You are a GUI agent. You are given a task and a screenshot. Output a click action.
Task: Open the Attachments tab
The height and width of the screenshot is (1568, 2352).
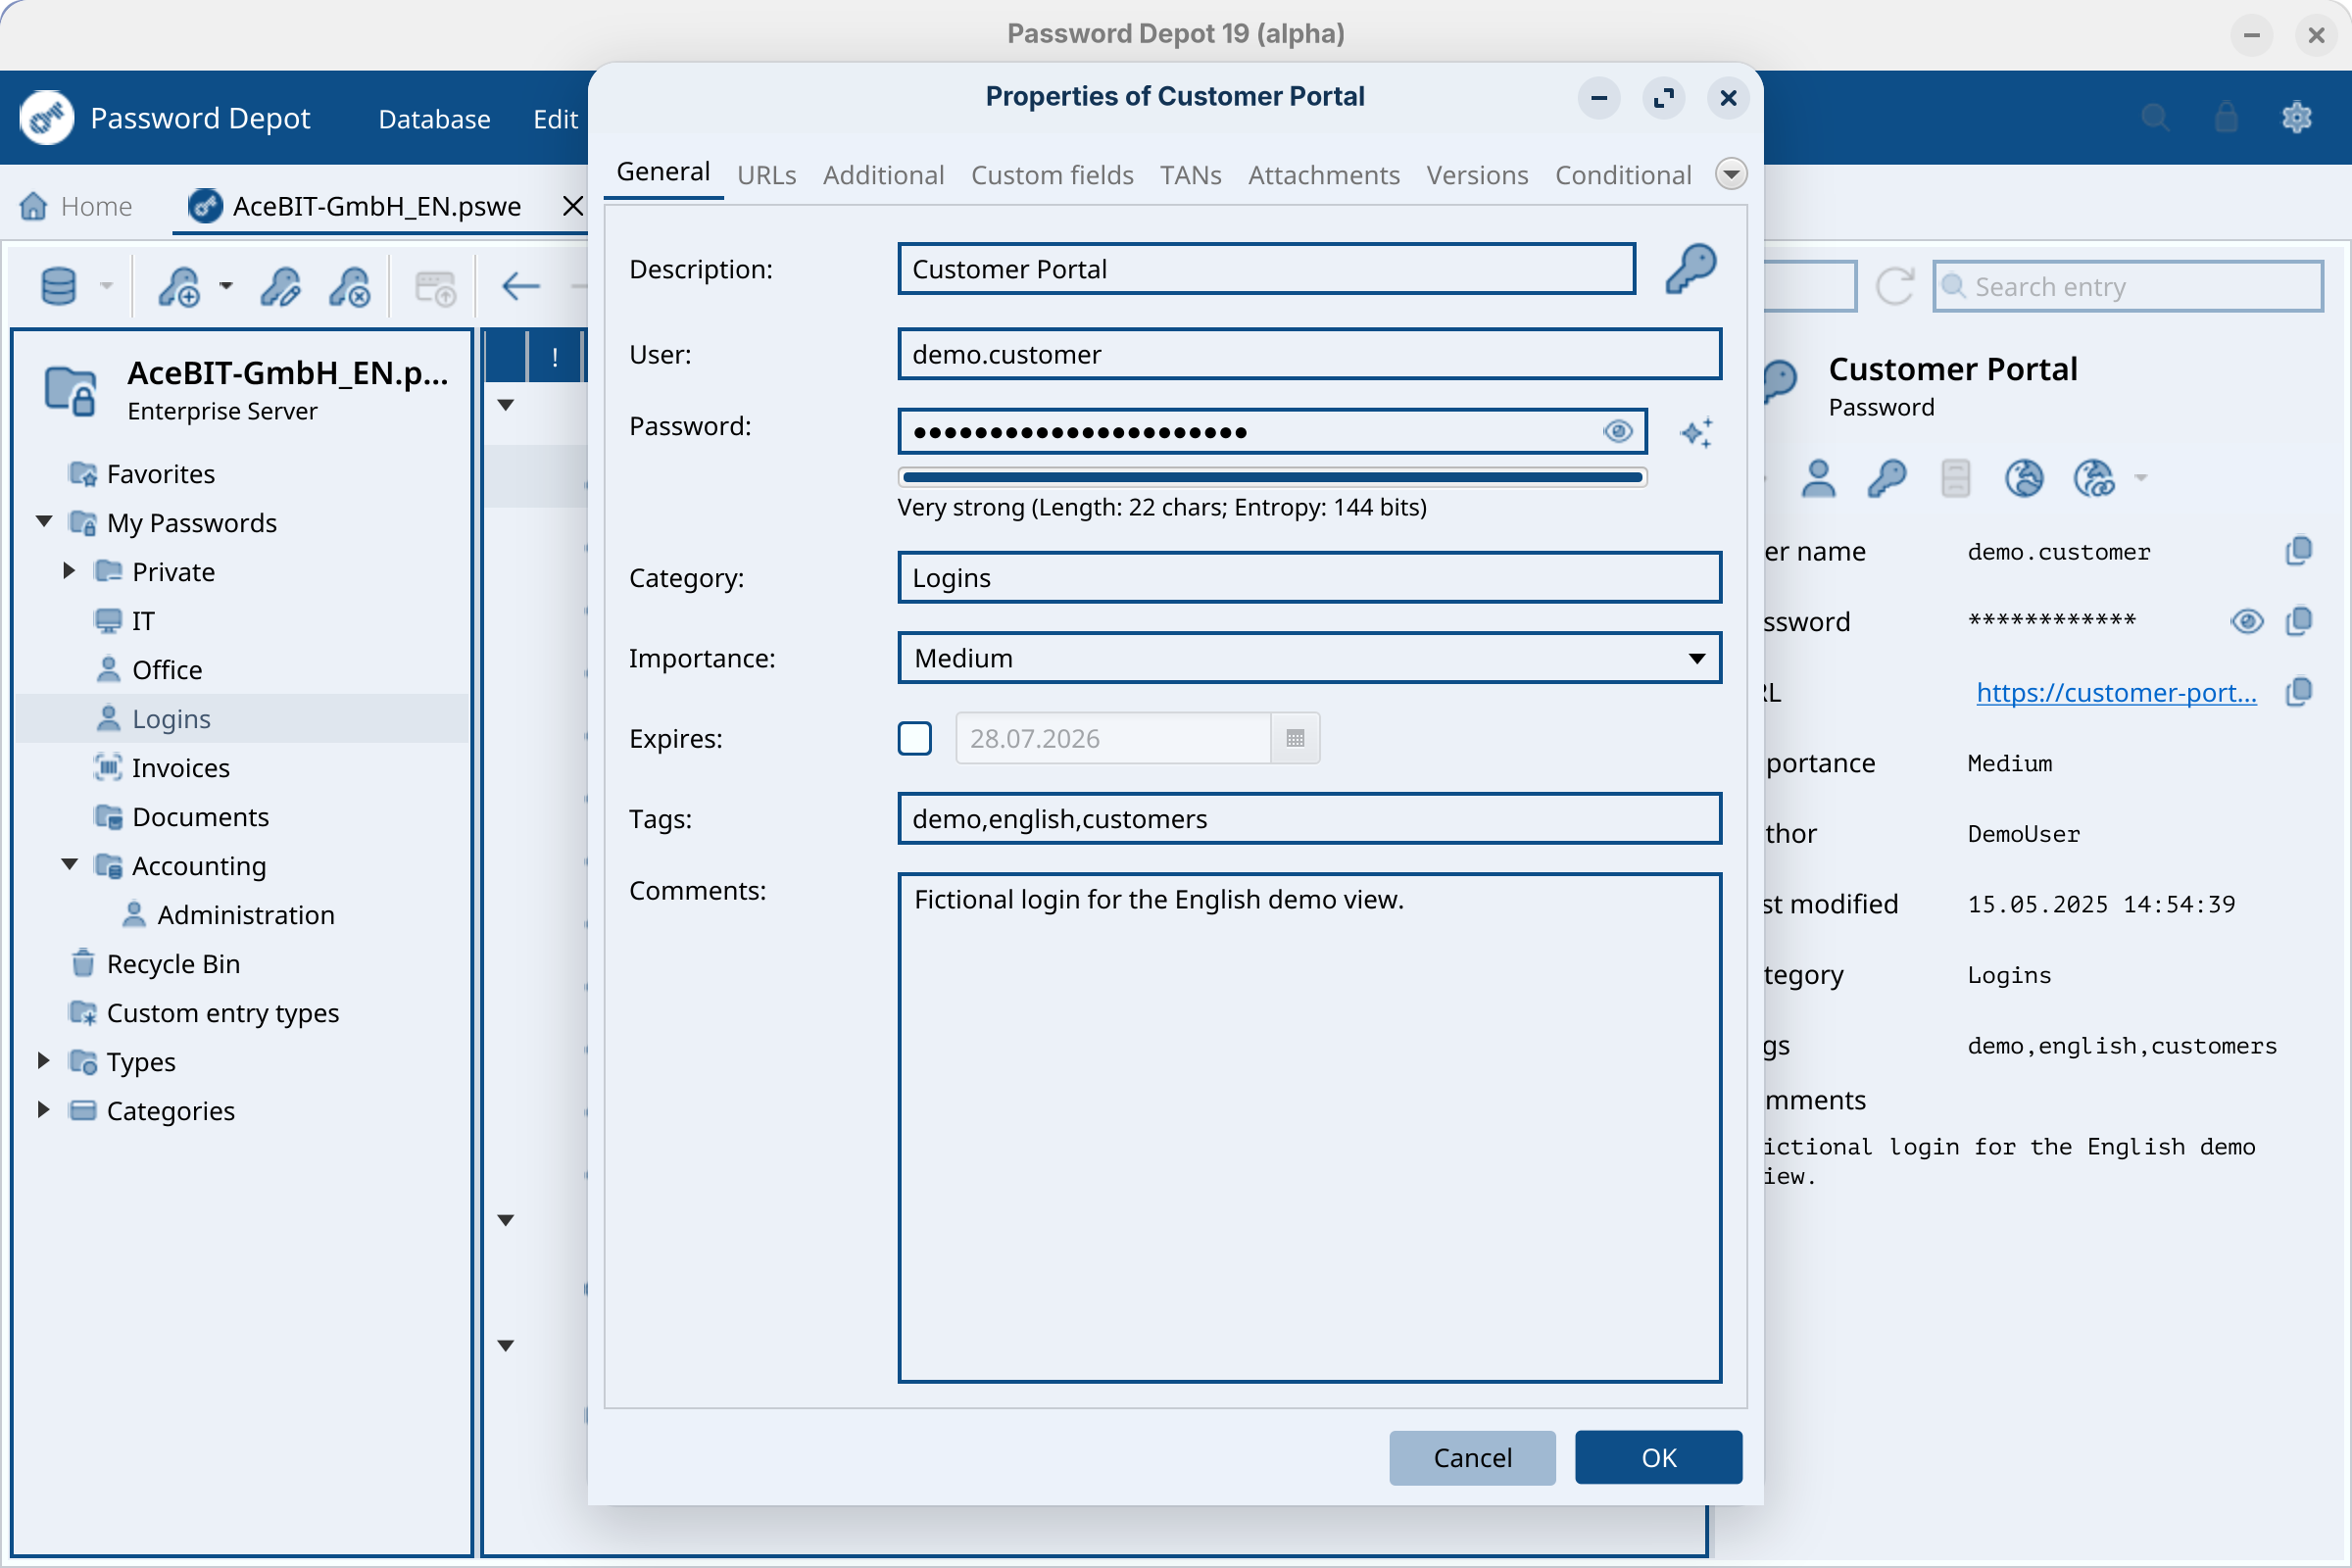(x=1323, y=175)
